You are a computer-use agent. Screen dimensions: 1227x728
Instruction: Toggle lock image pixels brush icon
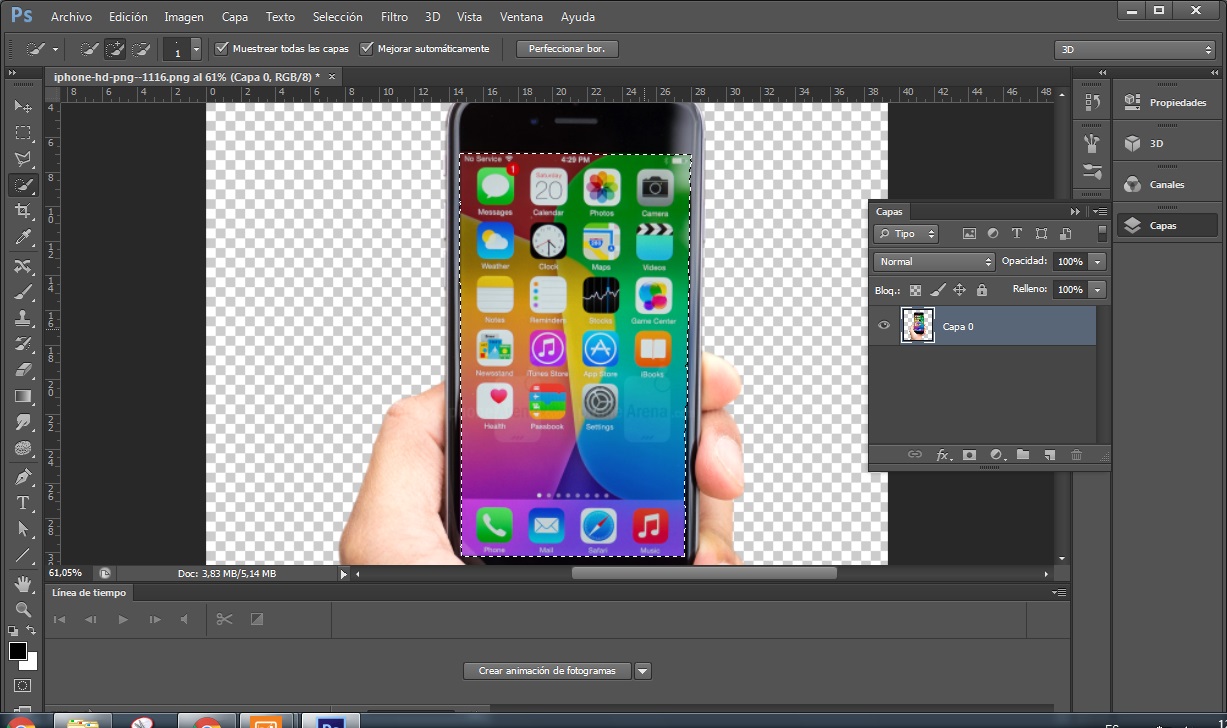tap(937, 290)
